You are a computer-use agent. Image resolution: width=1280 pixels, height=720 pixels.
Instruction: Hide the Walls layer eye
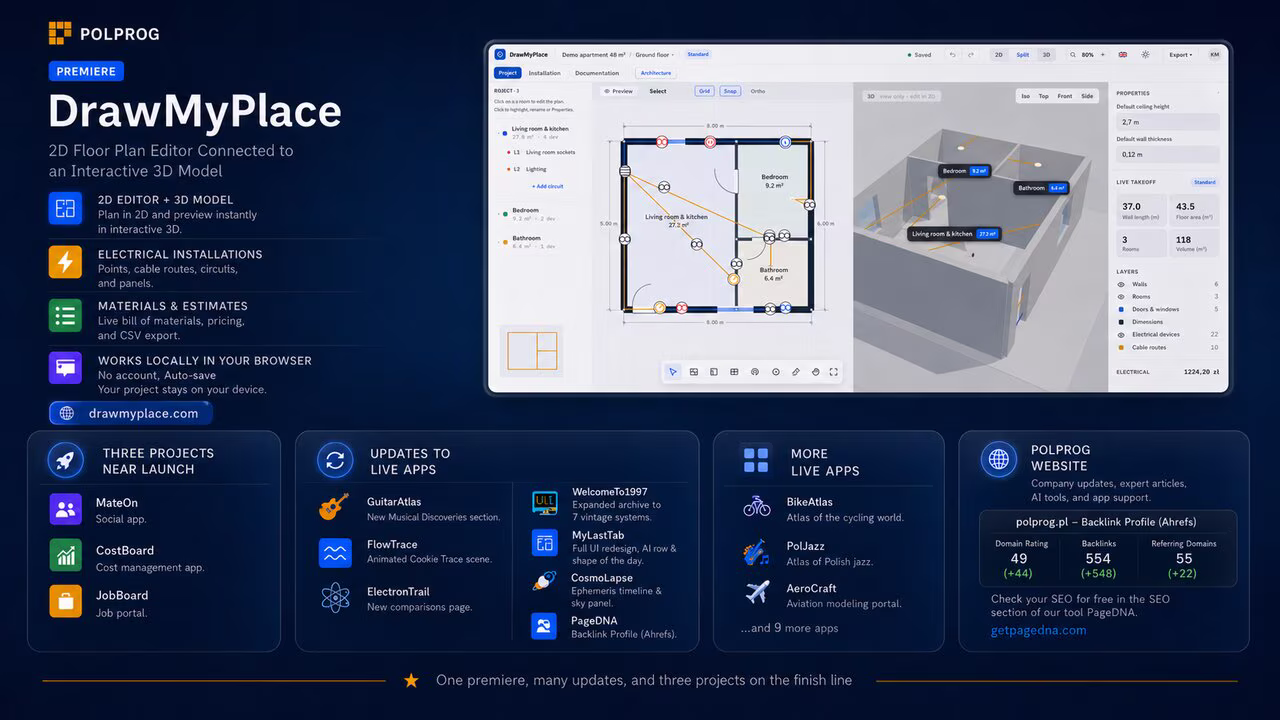(1122, 284)
